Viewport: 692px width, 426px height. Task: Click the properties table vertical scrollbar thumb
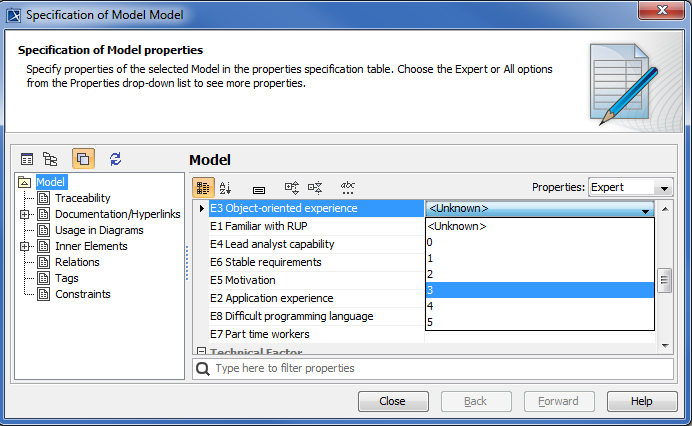click(x=664, y=280)
